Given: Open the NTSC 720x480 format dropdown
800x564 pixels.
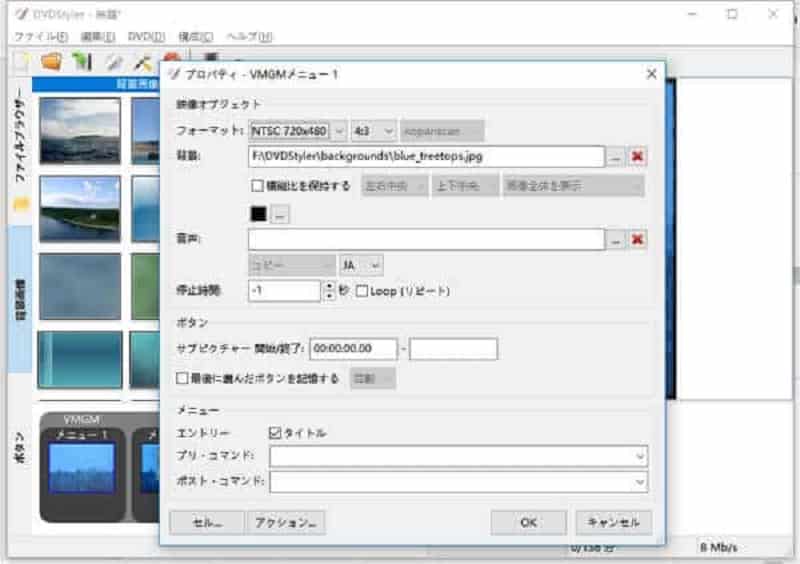Looking at the screenshot, I should (x=298, y=131).
